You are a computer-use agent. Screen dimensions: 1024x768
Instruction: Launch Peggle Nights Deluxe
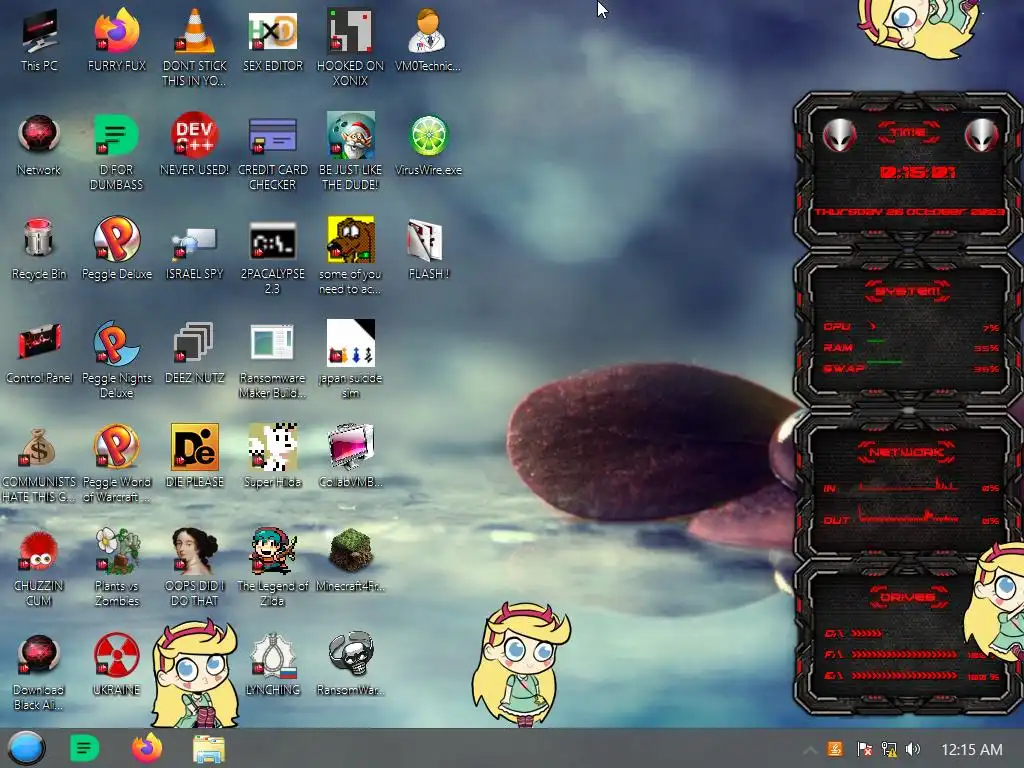[x=117, y=359]
